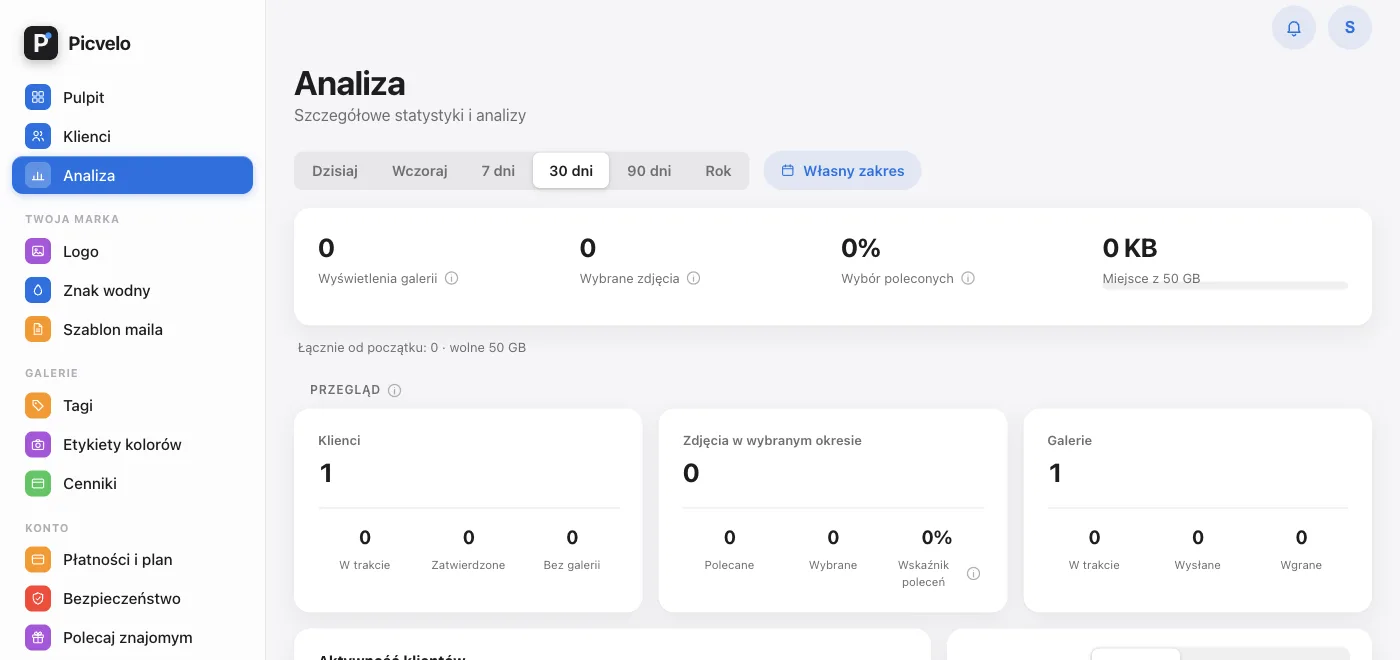Click the Picvelo logo icon

pyautogui.click(x=41, y=43)
